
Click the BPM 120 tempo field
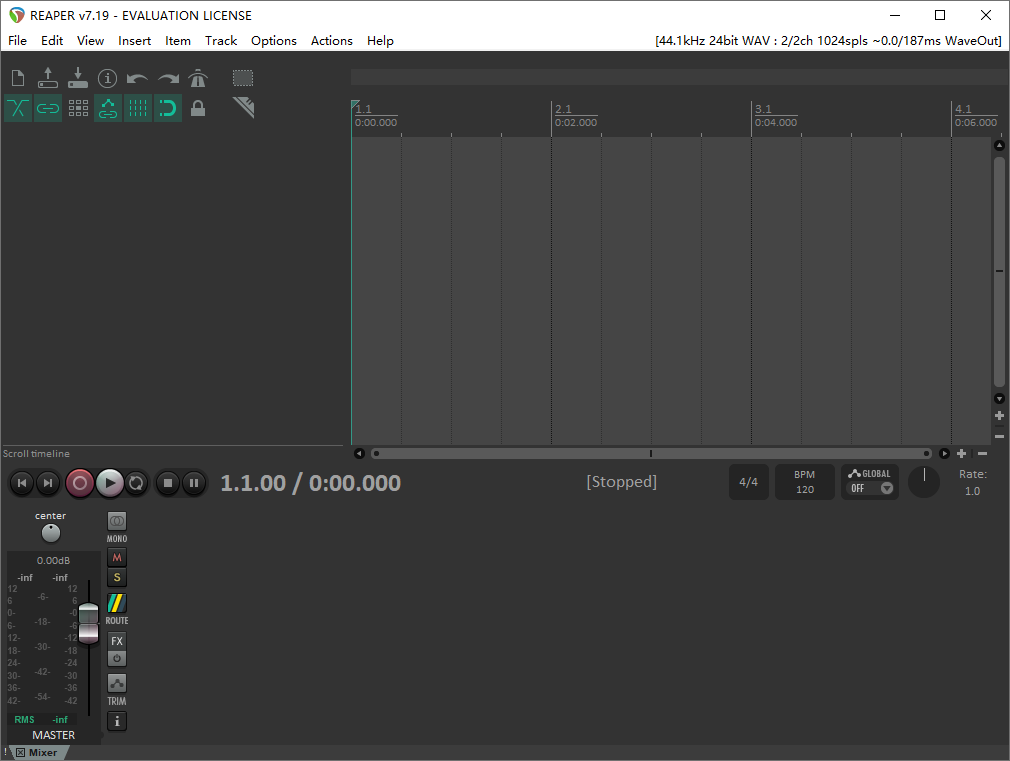[x=804, y=482]
